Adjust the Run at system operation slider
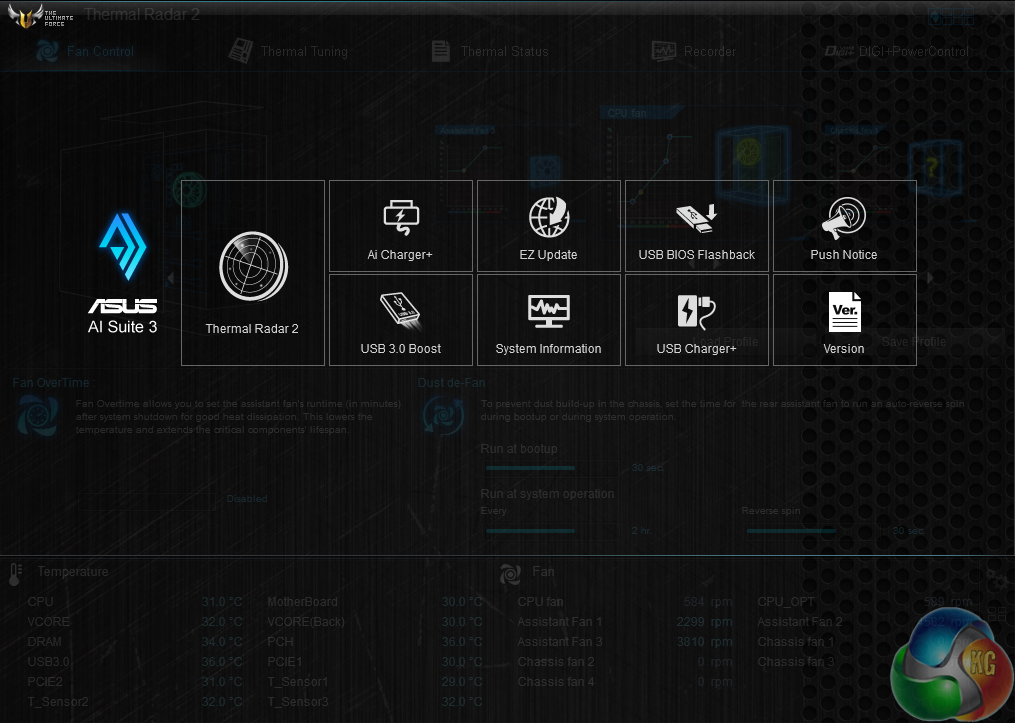The width and height of the screenshot is (1015, 723). coord(553,531)
